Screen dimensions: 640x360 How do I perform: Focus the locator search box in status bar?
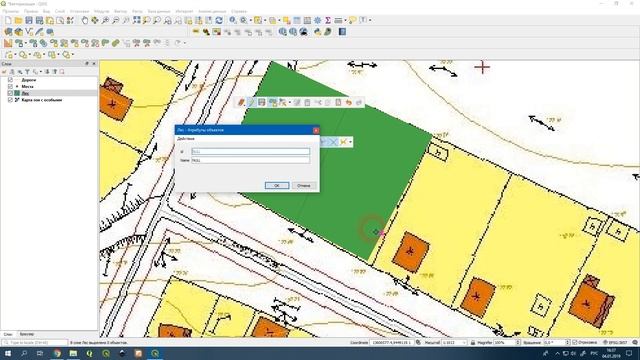(35, 343)
